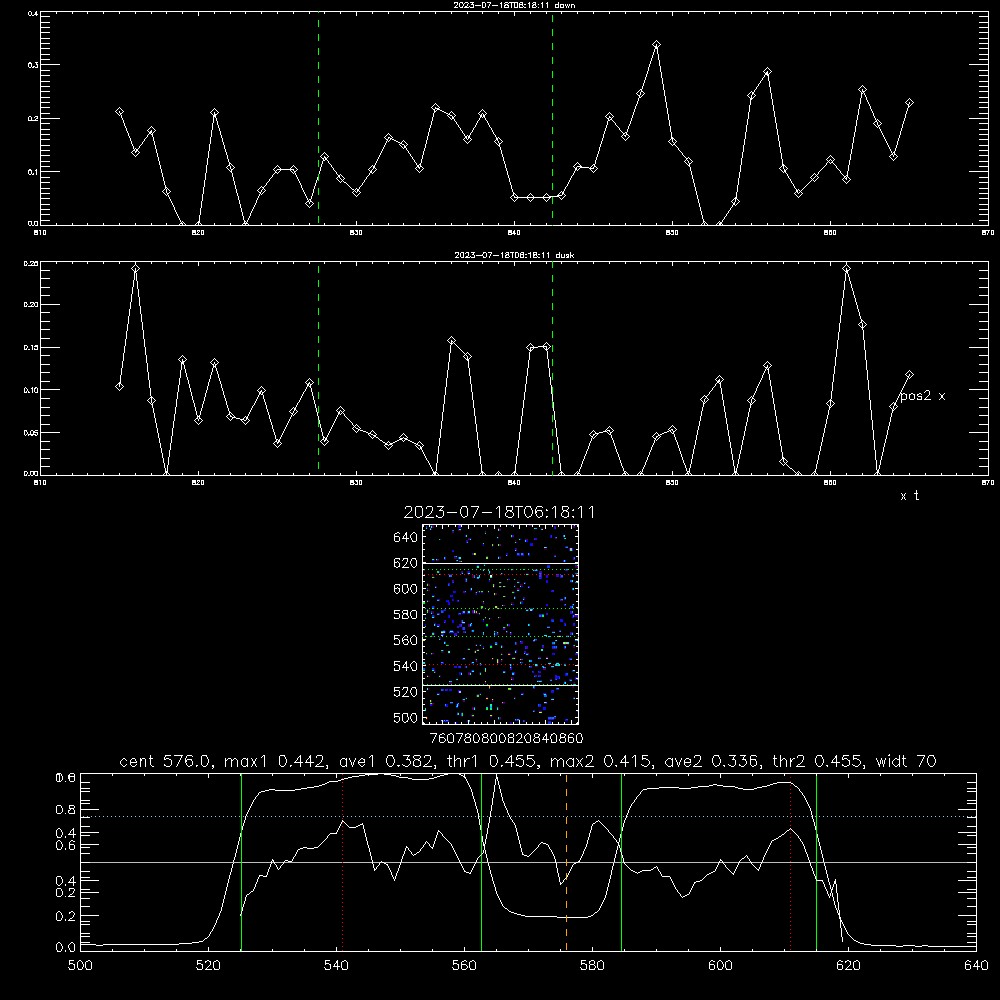The width and height of the screenshot is (1000, 1000).
Task: Click the dusk plot y-axis label 0.10
Action: click(x=31, y=390)
